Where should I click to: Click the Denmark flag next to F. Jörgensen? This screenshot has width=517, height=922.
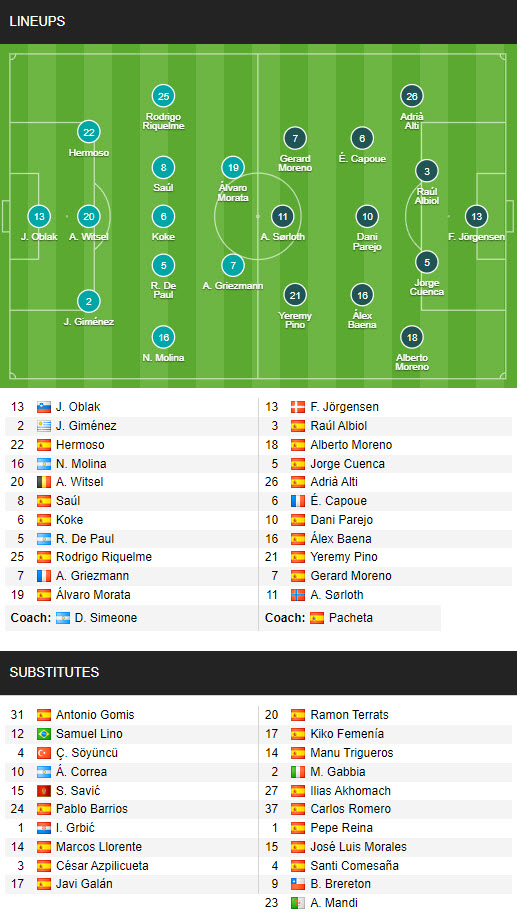click(x=298, y=407)
